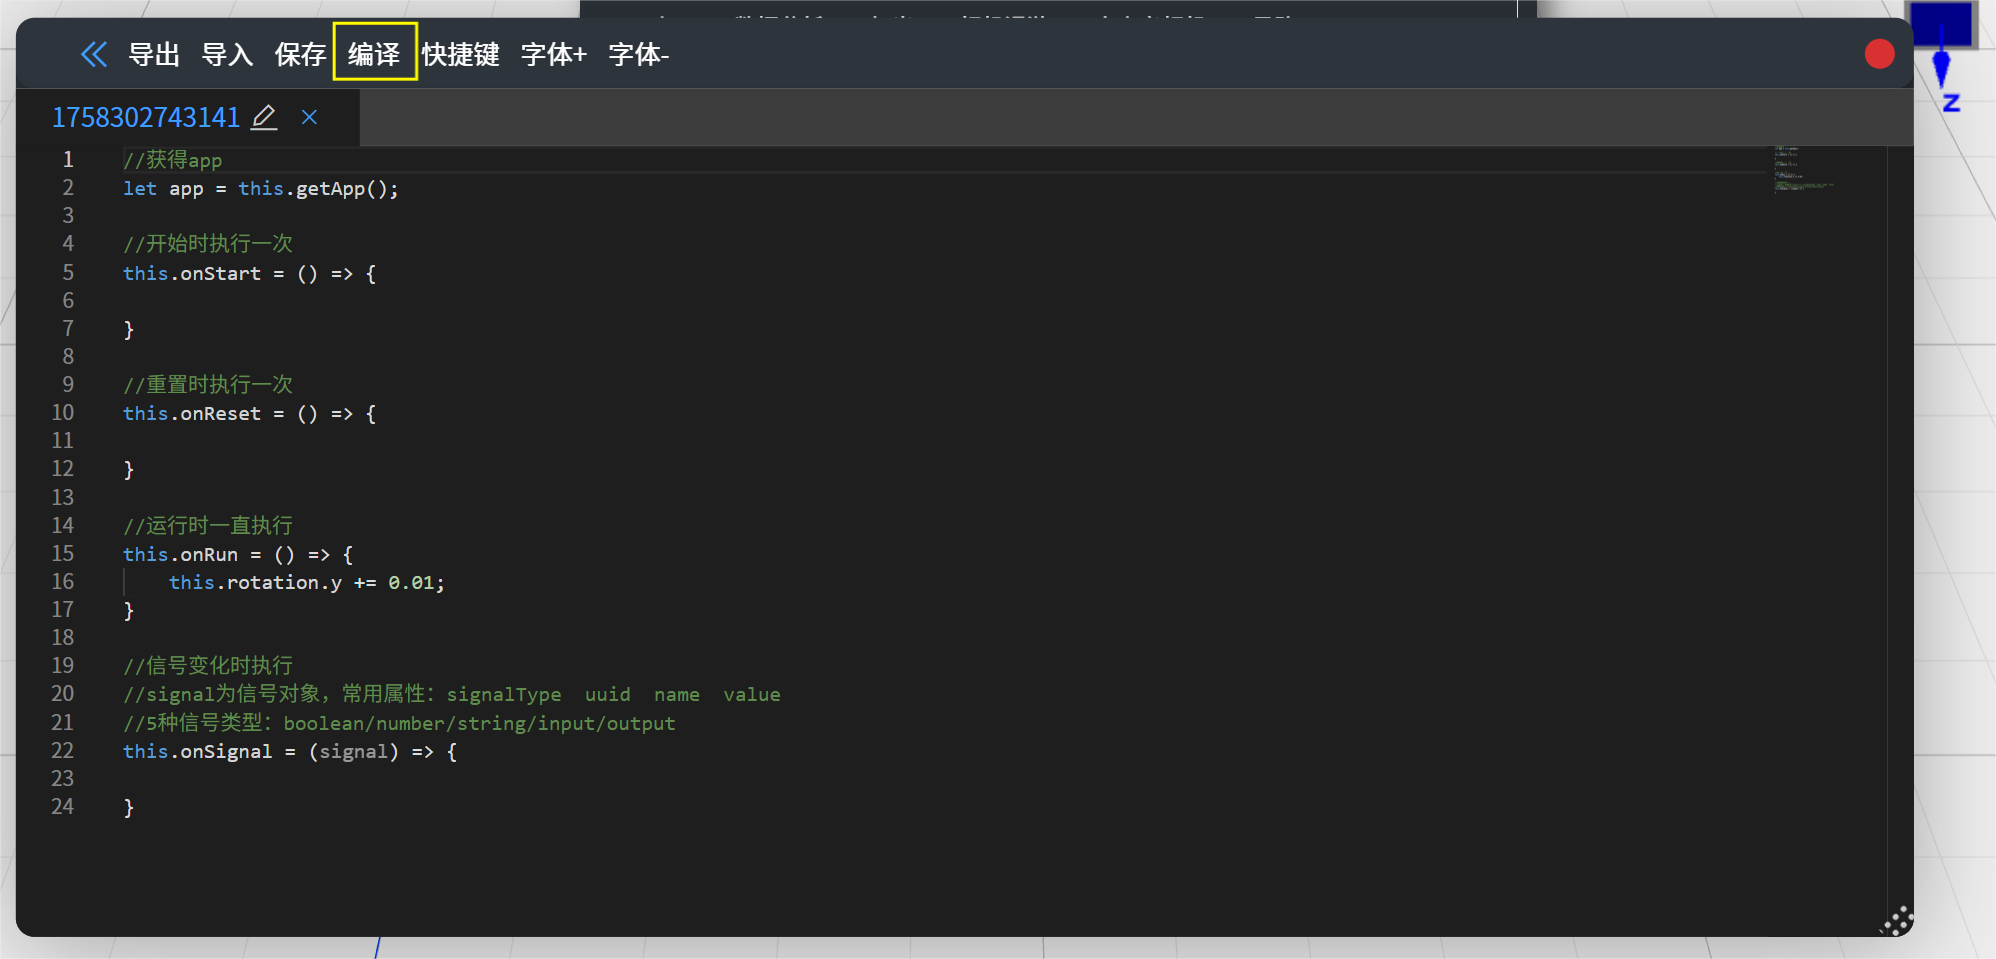The width and height of the screenshot is (1996, 959).
Task: Click the 导出 export button
Action: 154,54
